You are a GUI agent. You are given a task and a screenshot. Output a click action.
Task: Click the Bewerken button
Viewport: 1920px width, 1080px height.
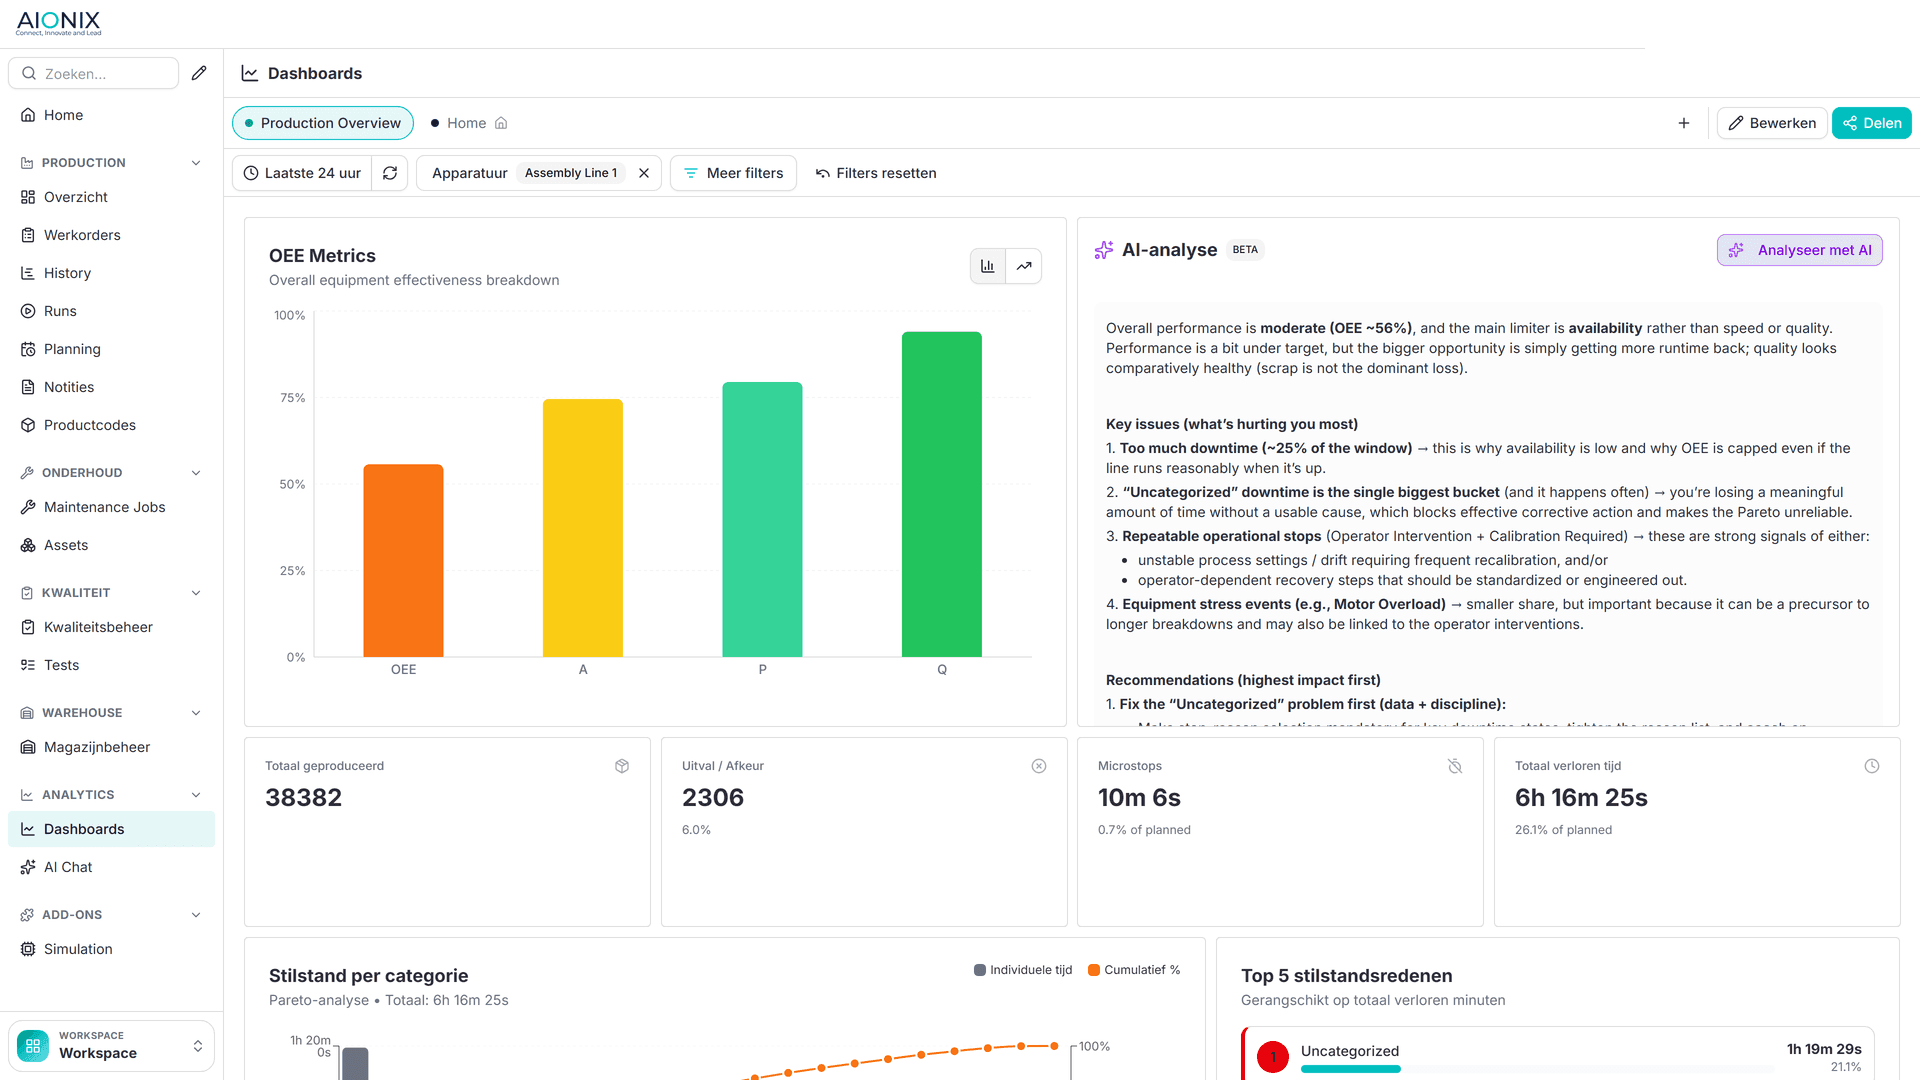pyautogui.click(x=1772, y=123)
